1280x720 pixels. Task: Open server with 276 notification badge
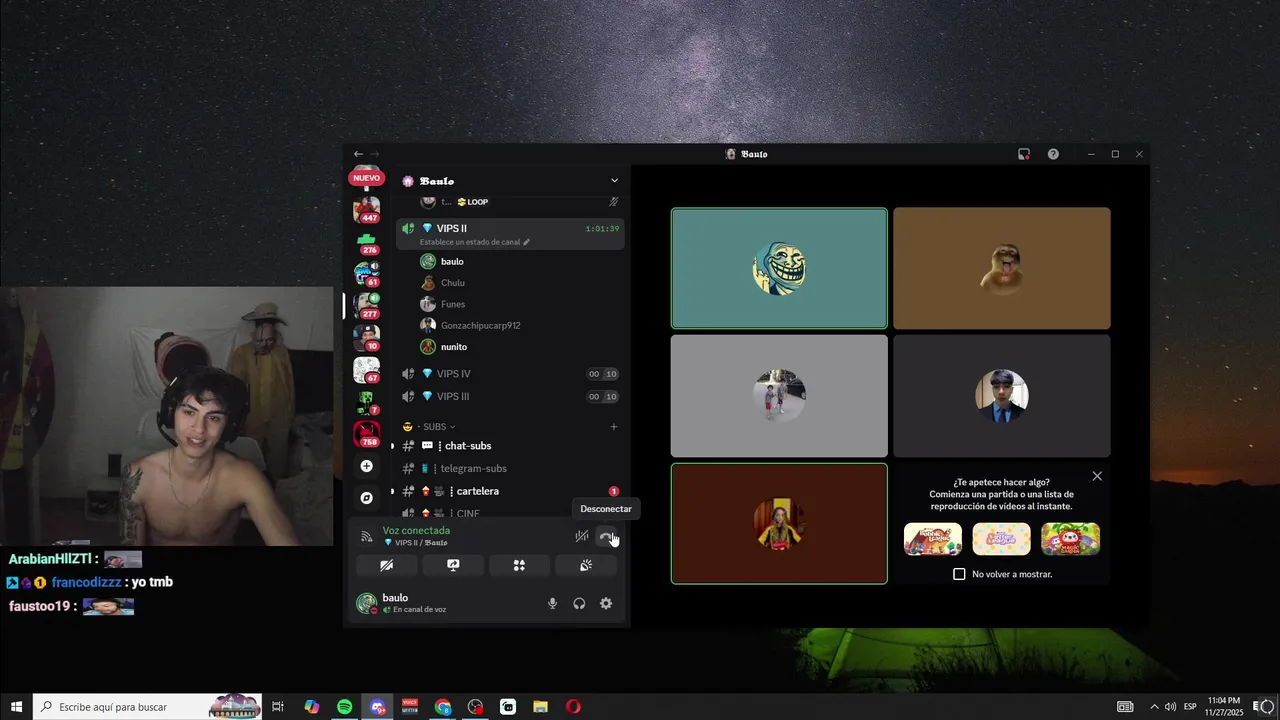[367, 241]
